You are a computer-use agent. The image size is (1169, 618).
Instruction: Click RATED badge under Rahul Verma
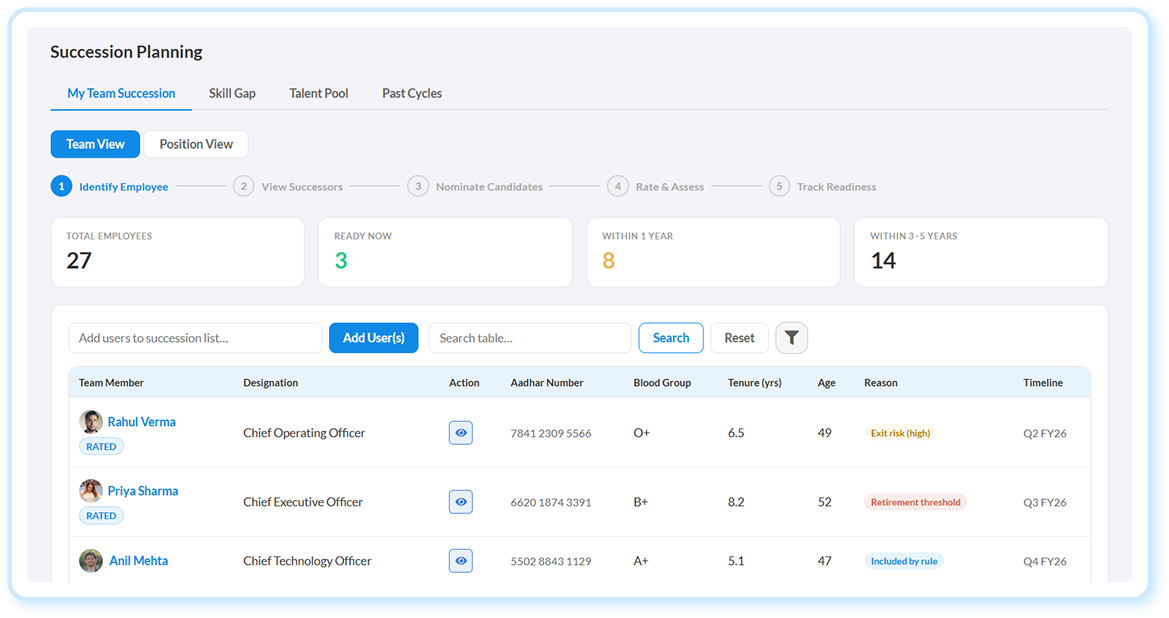(101, 447)
